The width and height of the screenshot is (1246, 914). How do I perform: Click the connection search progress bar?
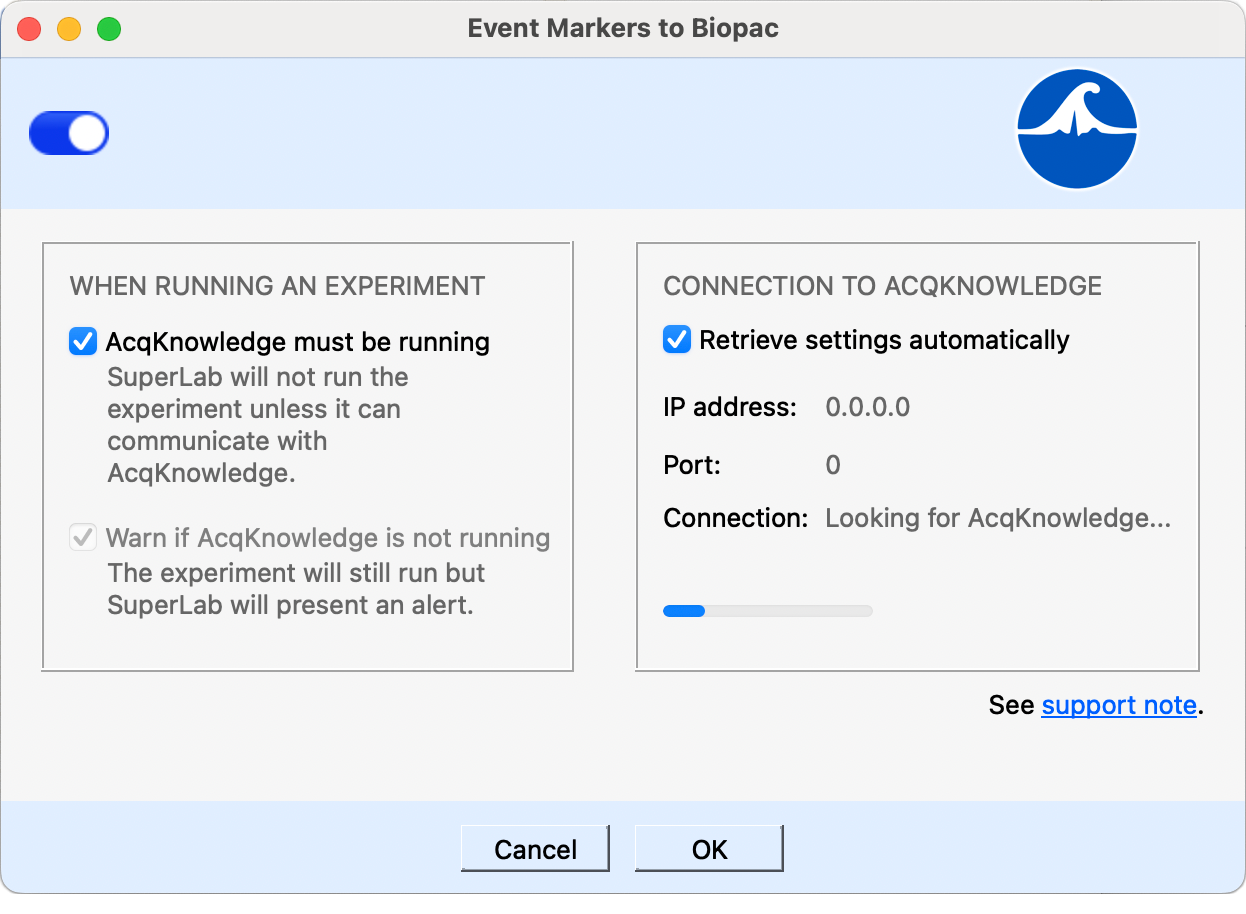point(768,610)
